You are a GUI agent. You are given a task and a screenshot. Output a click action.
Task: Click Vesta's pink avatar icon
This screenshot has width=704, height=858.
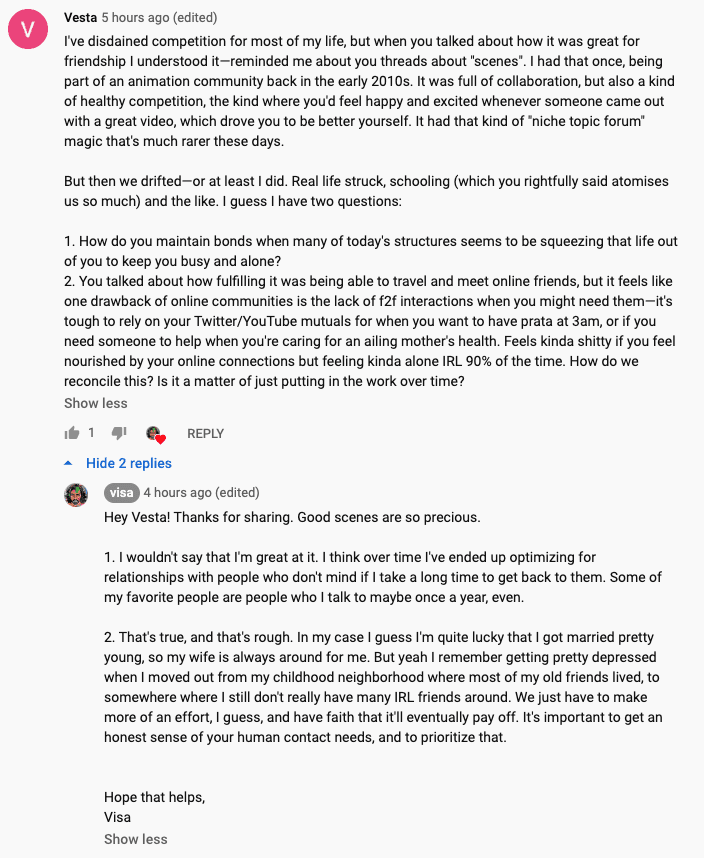[x=28, y=30]
